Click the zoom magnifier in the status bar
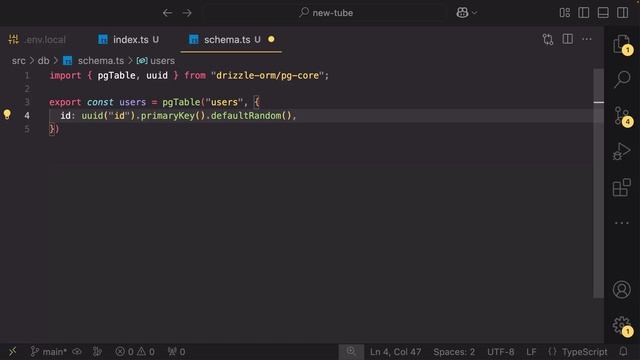The width and height of the screenshot is (640, 360). pyautogui.click(x=351, y=351)
